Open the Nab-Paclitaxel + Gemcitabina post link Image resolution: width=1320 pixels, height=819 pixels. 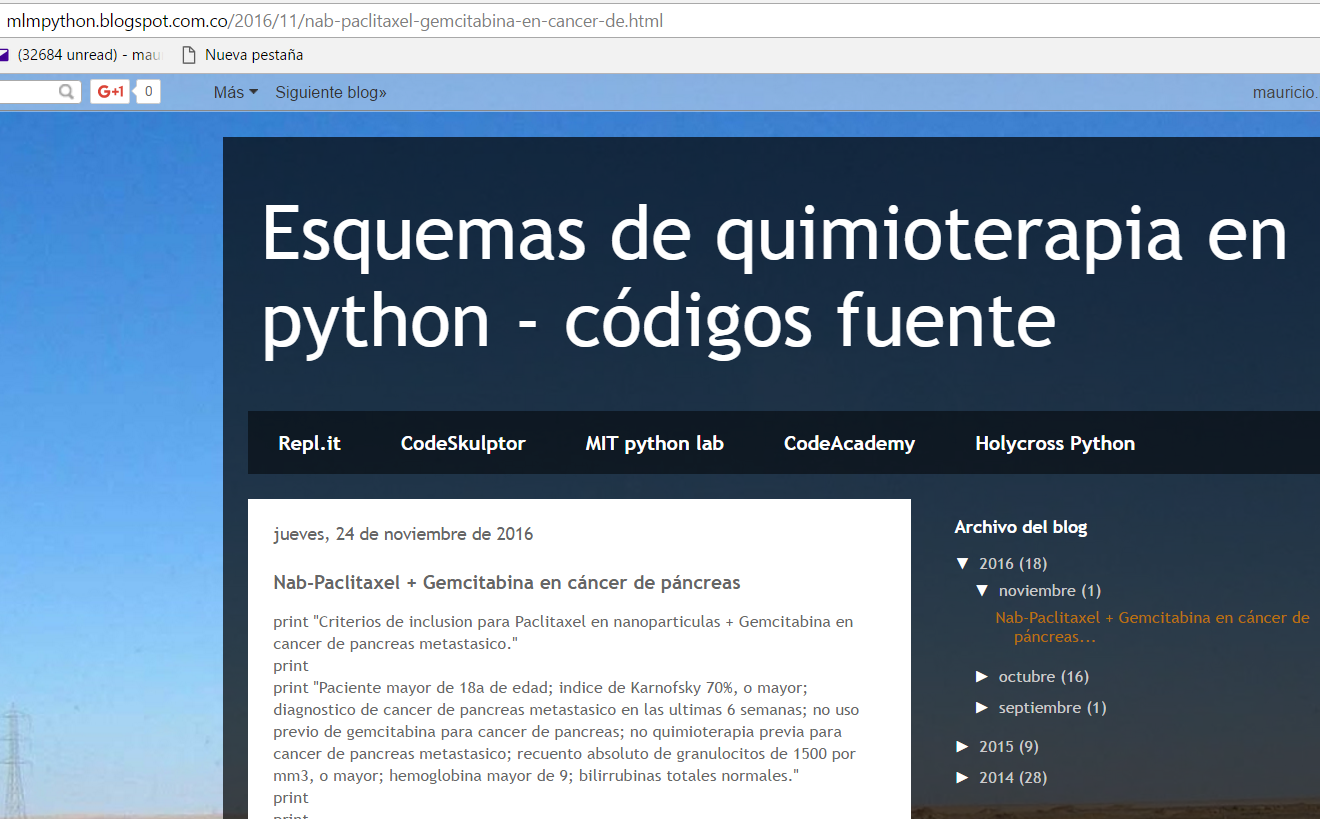point(1152,618)
